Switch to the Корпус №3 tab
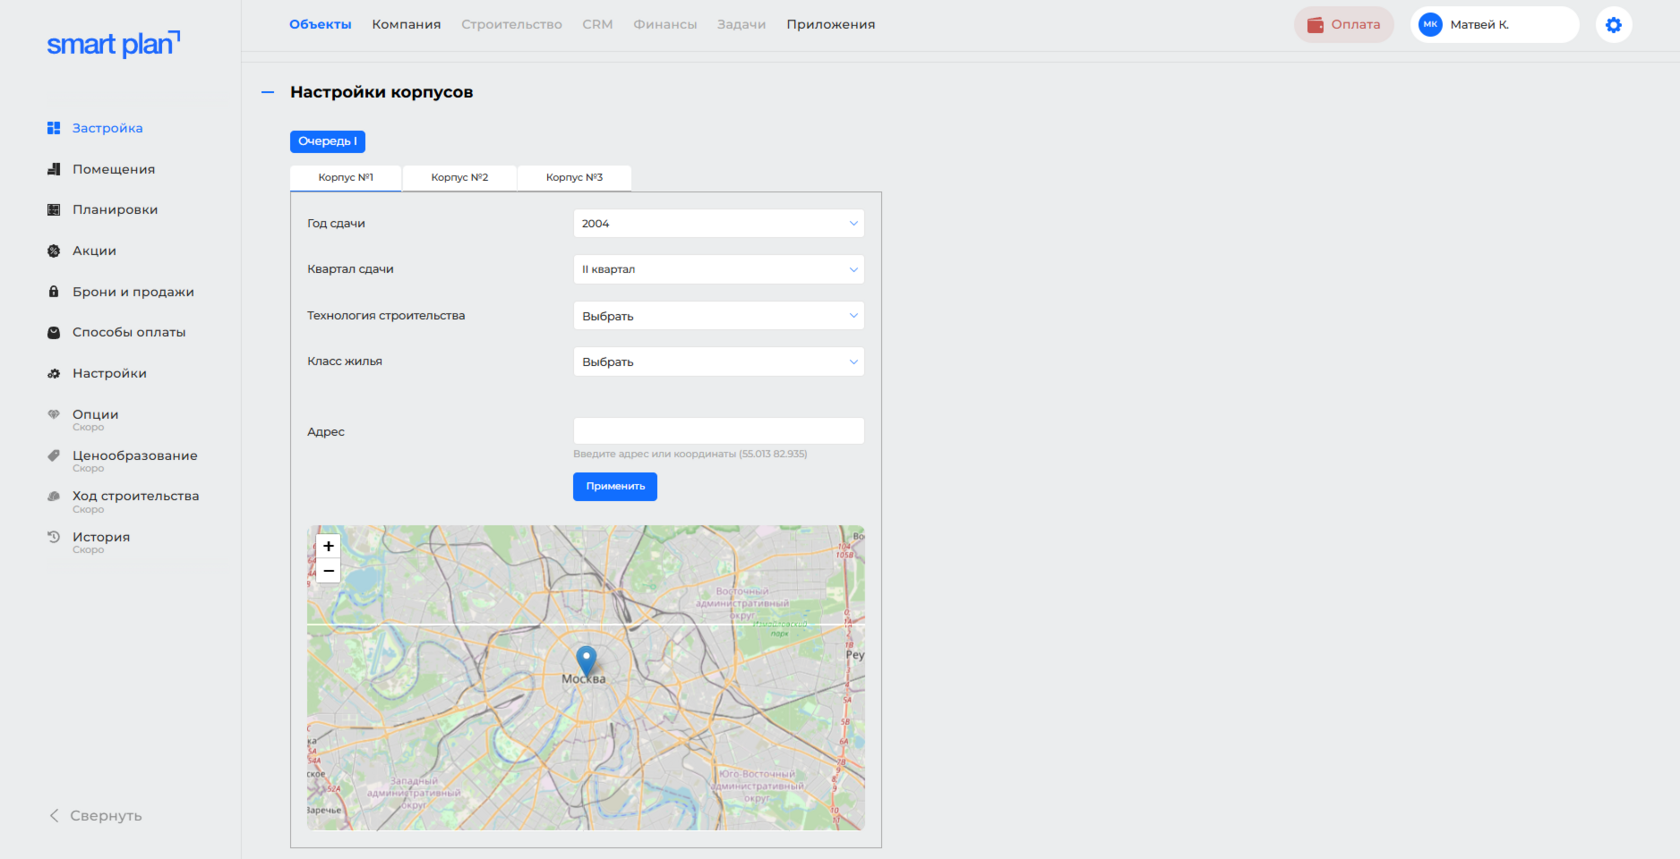Image resolution: width=1680 pixels, height=859 pixels. (575, 178)
